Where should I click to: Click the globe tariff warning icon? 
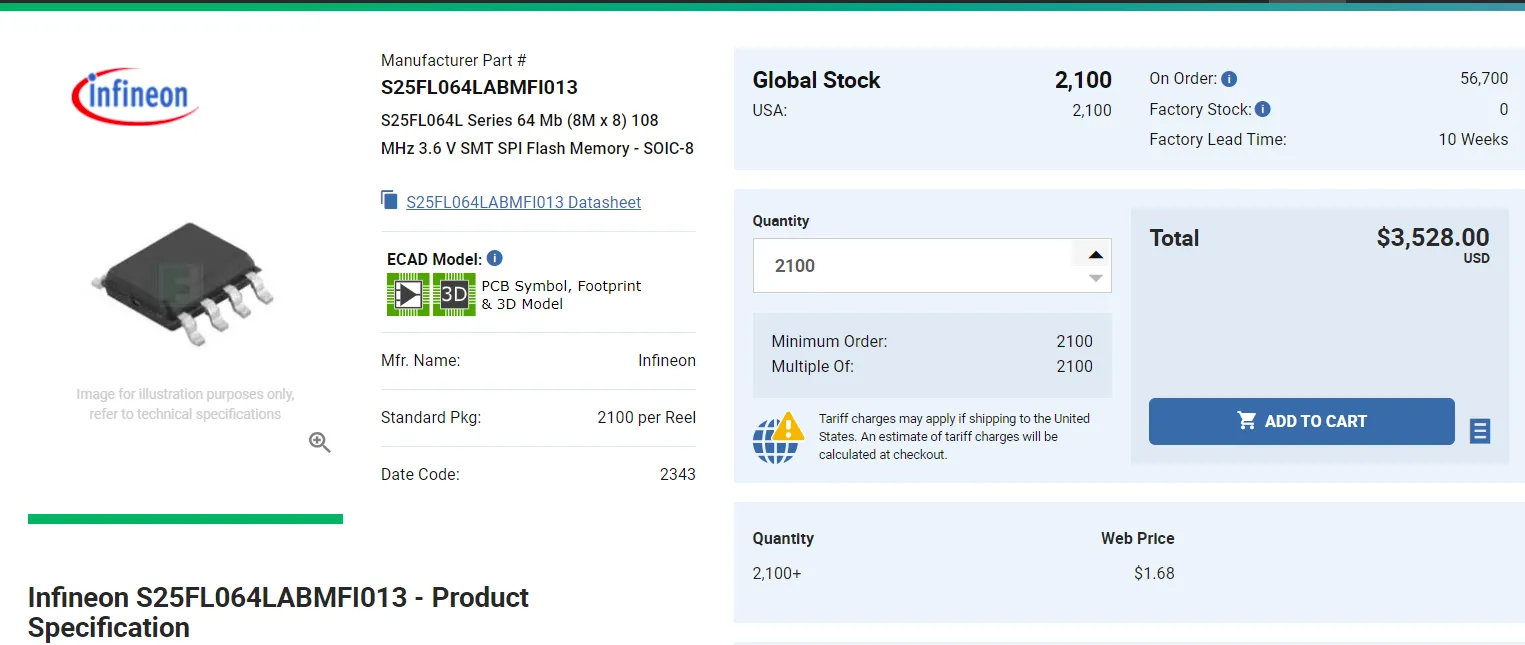(x=778, y=437)
